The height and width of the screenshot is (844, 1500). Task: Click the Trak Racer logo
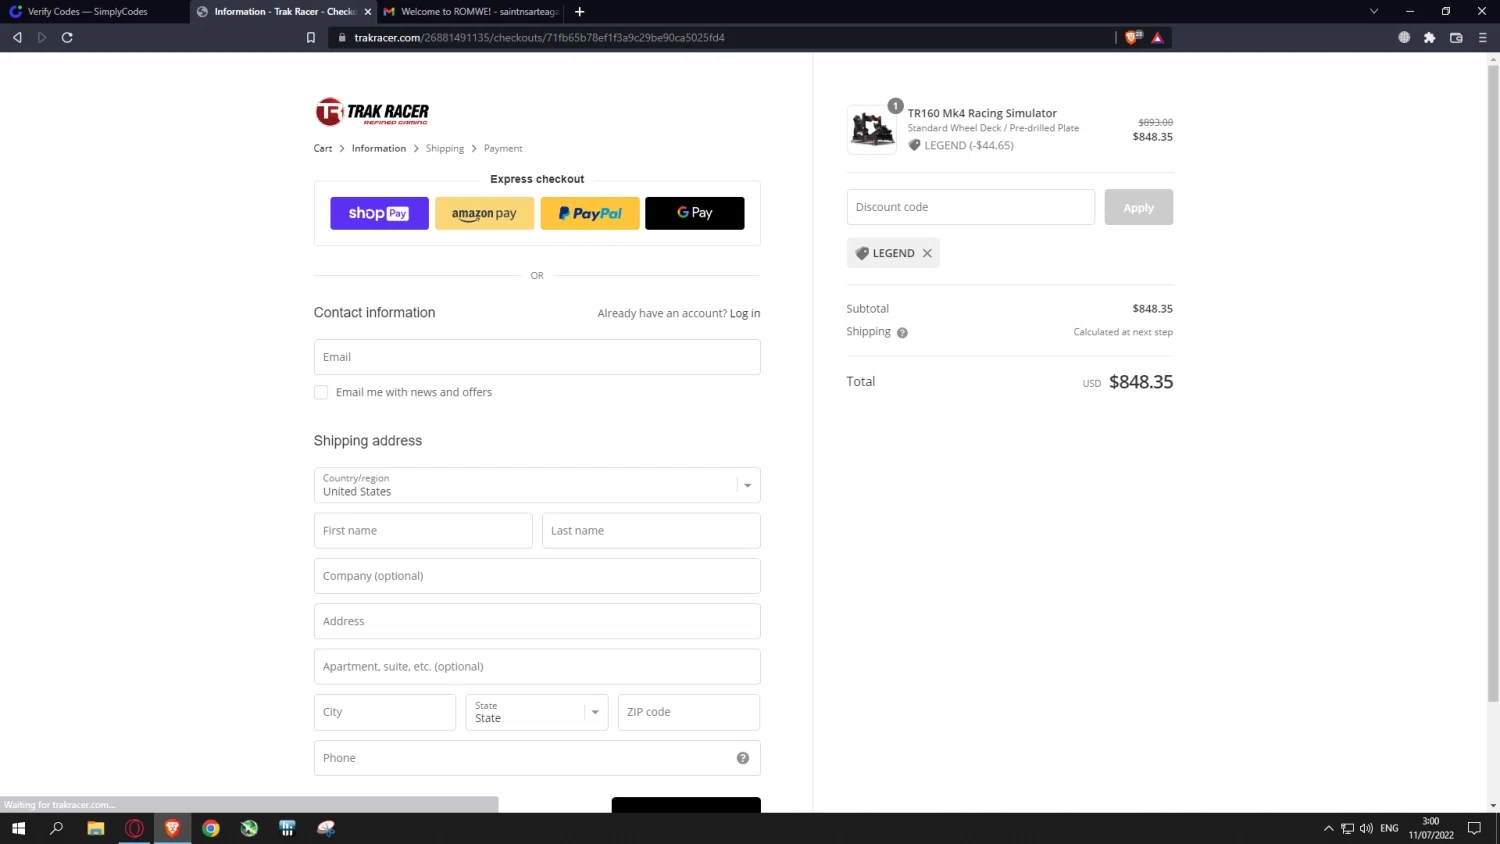coord(372,112)
